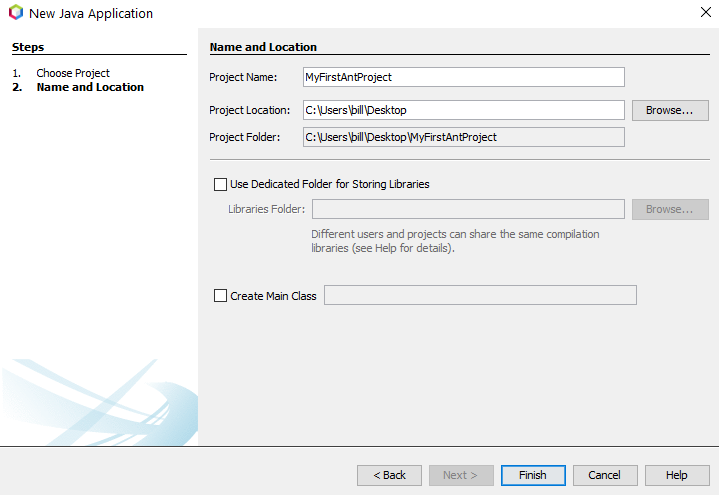719x495 pixels.
Task: Click the NetBeans cube icon in title bar
Action: click(x=16, y=12)
